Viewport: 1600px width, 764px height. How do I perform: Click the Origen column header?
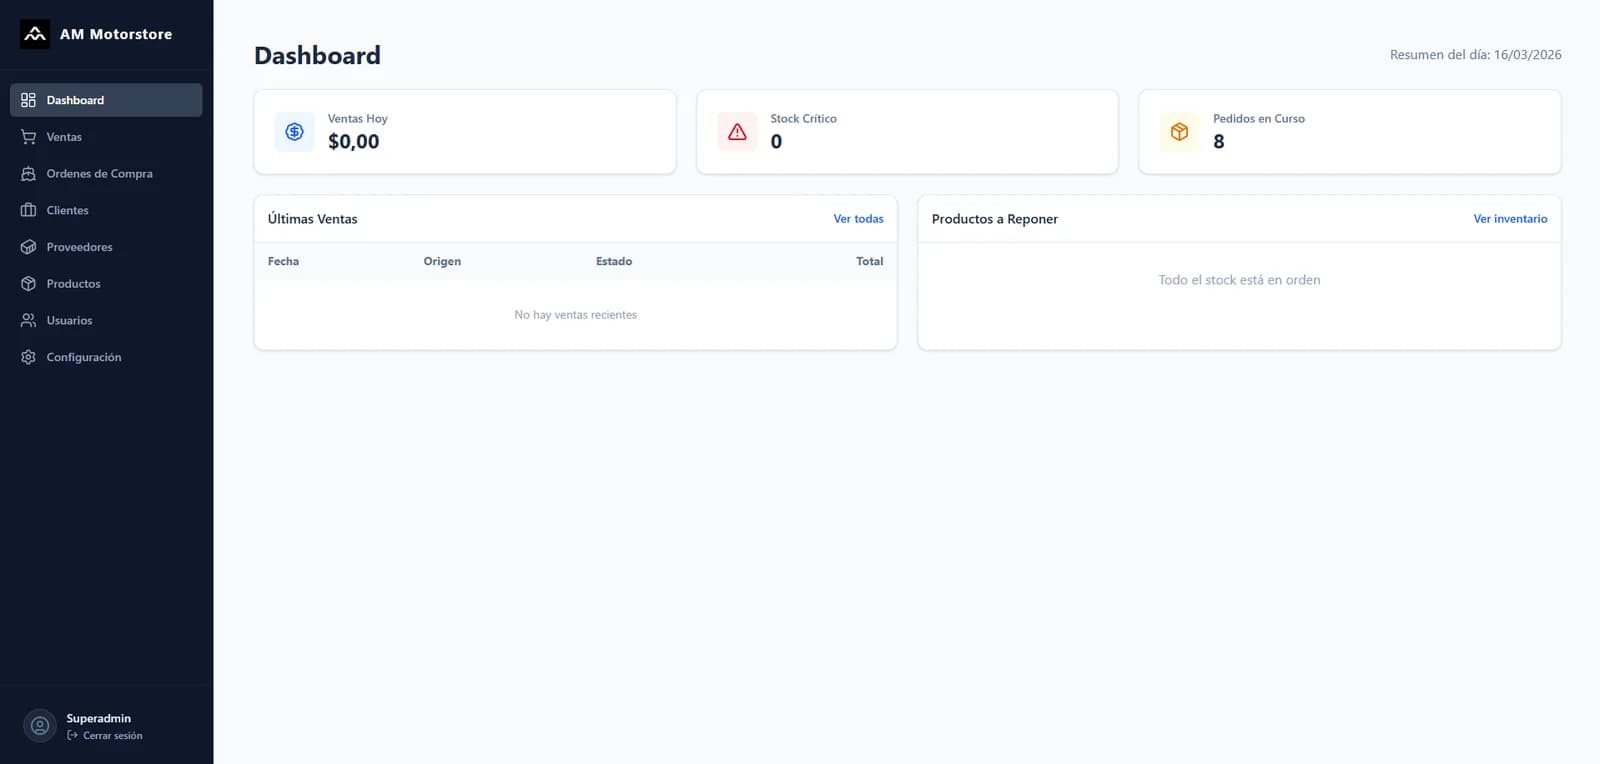(442, 261)
